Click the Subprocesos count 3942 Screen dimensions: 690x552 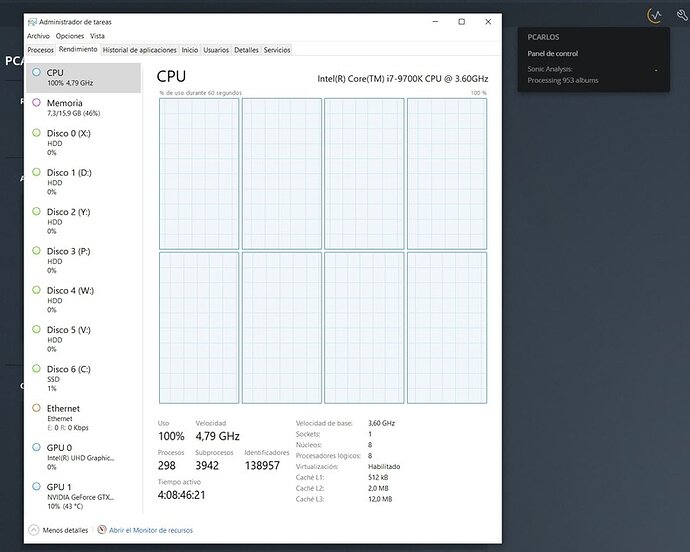click(207, 465)
